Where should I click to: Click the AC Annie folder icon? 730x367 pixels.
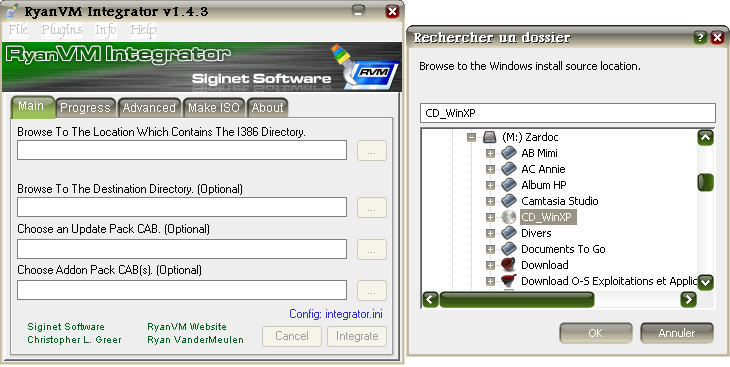[x=509, y=169]
